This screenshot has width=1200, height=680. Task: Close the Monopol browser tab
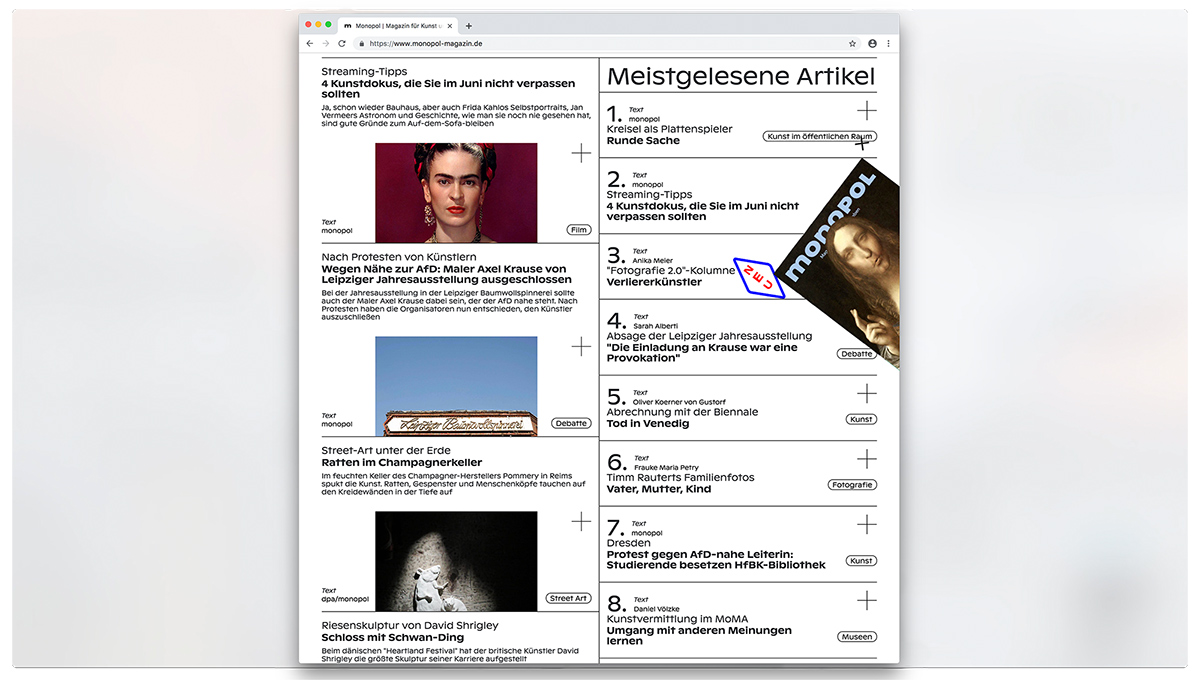[x=450, y=25]
